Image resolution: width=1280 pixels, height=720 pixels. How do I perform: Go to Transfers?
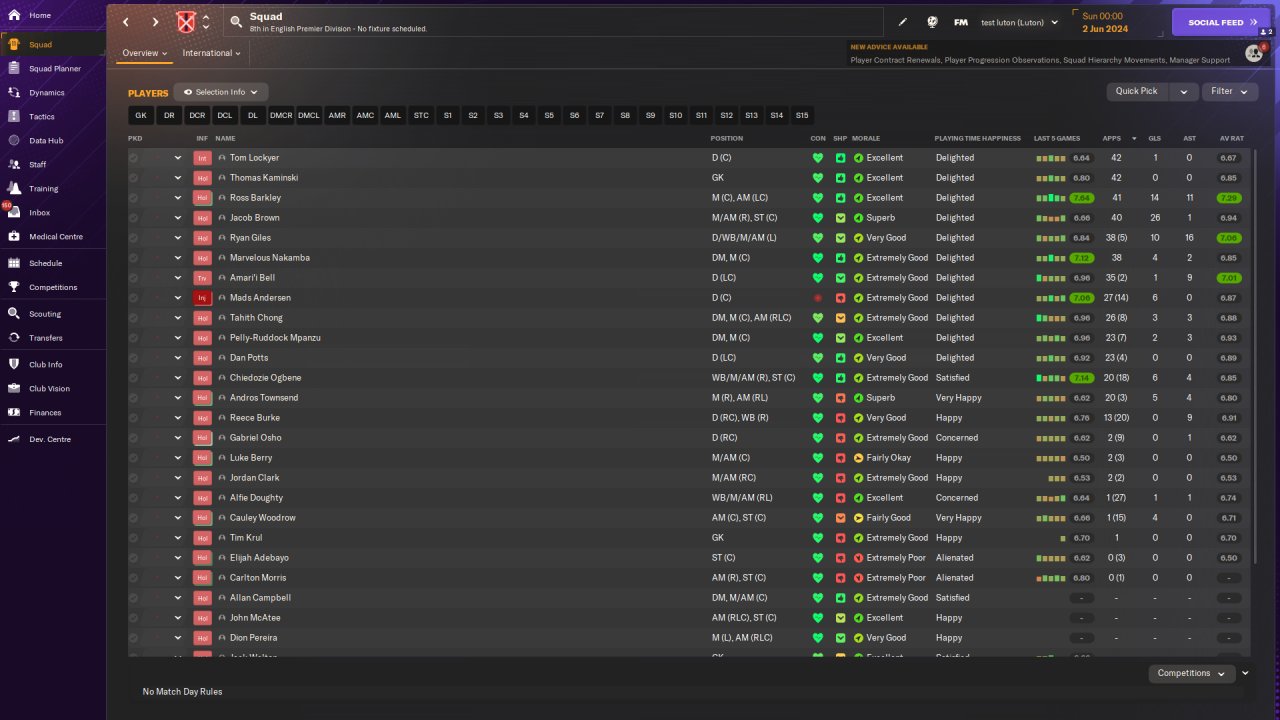tap(52, 337)
